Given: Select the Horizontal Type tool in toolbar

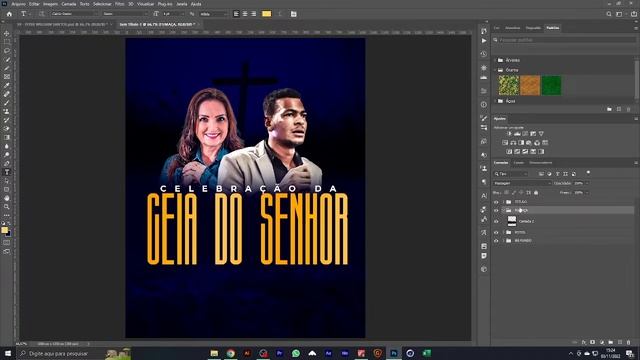Looking at the screenshot, I should pos(7,172).
